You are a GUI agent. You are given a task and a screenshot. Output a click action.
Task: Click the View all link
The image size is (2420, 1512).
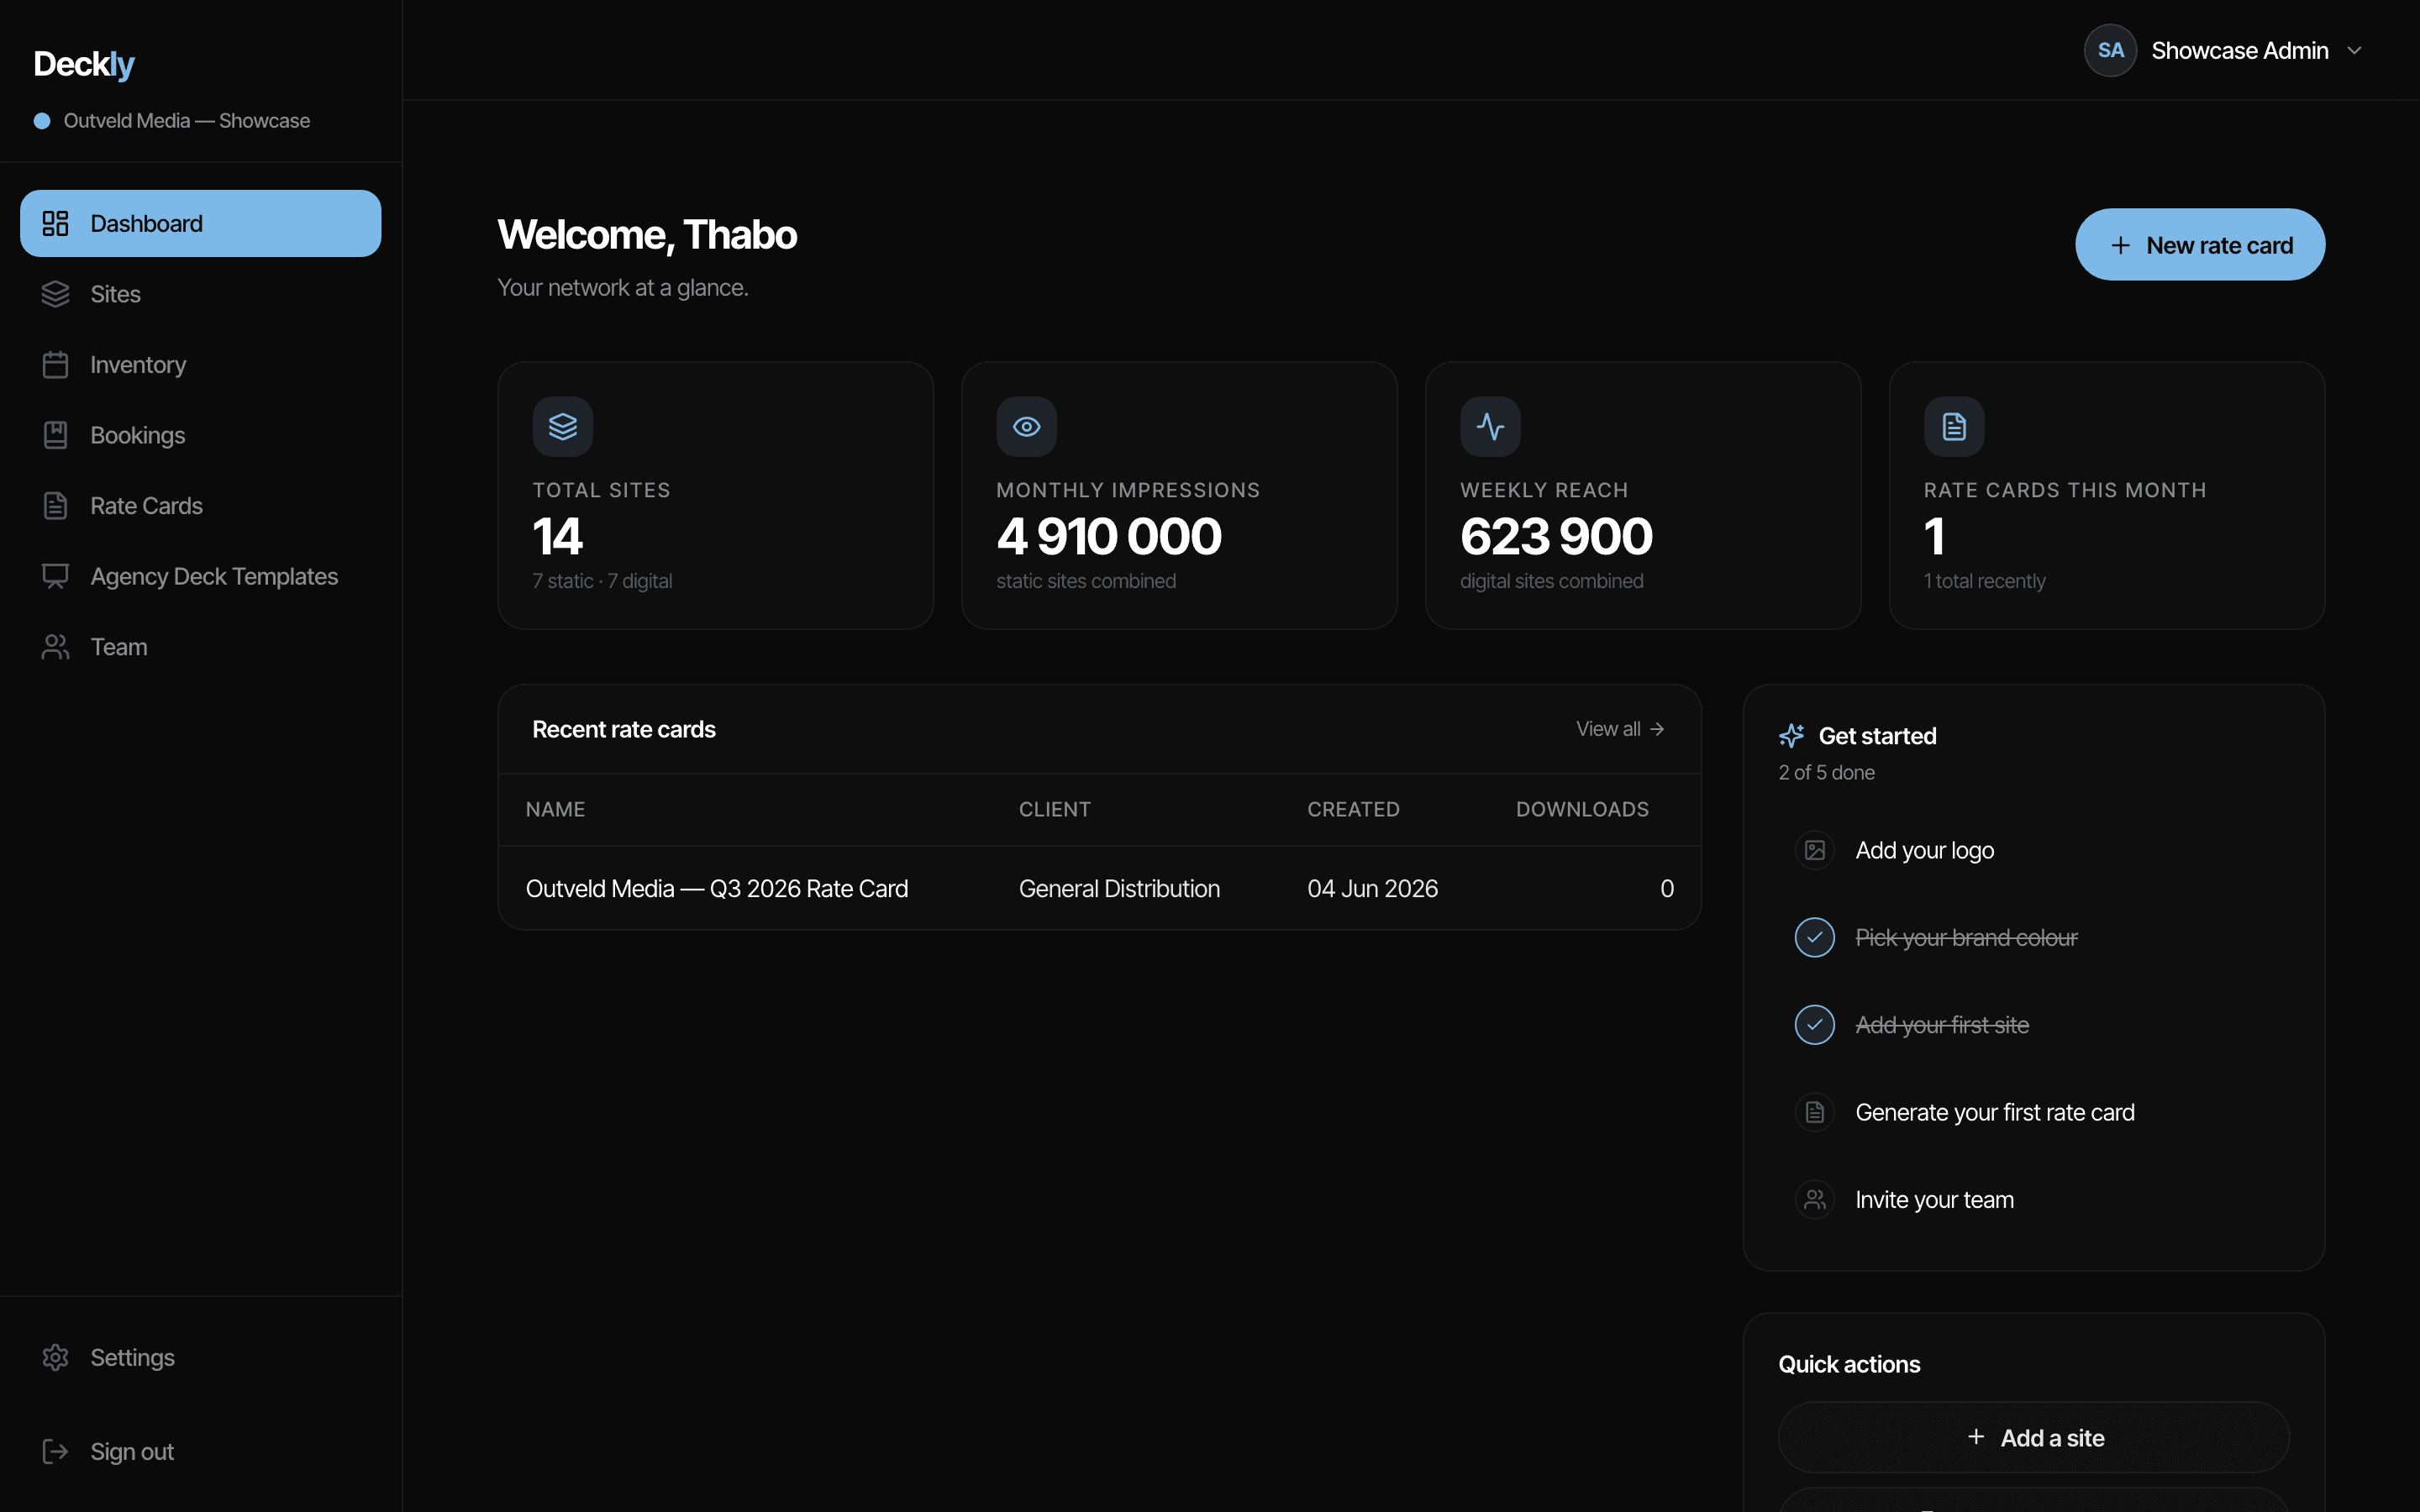tap(1620, 729)
